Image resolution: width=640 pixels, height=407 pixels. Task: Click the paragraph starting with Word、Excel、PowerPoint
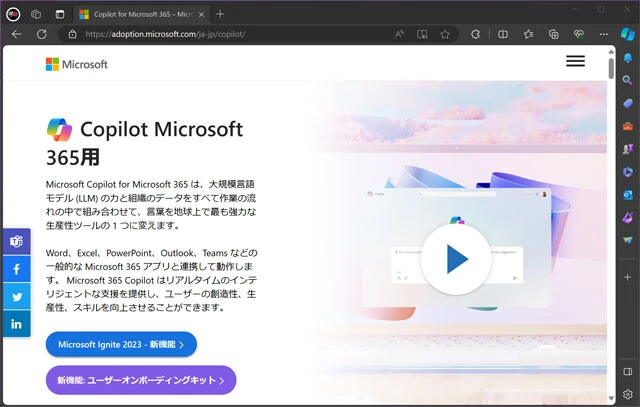tap(151, 280)
